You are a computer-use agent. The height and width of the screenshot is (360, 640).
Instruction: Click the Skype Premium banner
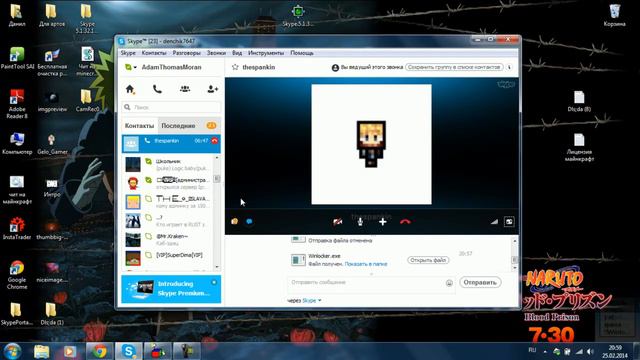(171, 289)
